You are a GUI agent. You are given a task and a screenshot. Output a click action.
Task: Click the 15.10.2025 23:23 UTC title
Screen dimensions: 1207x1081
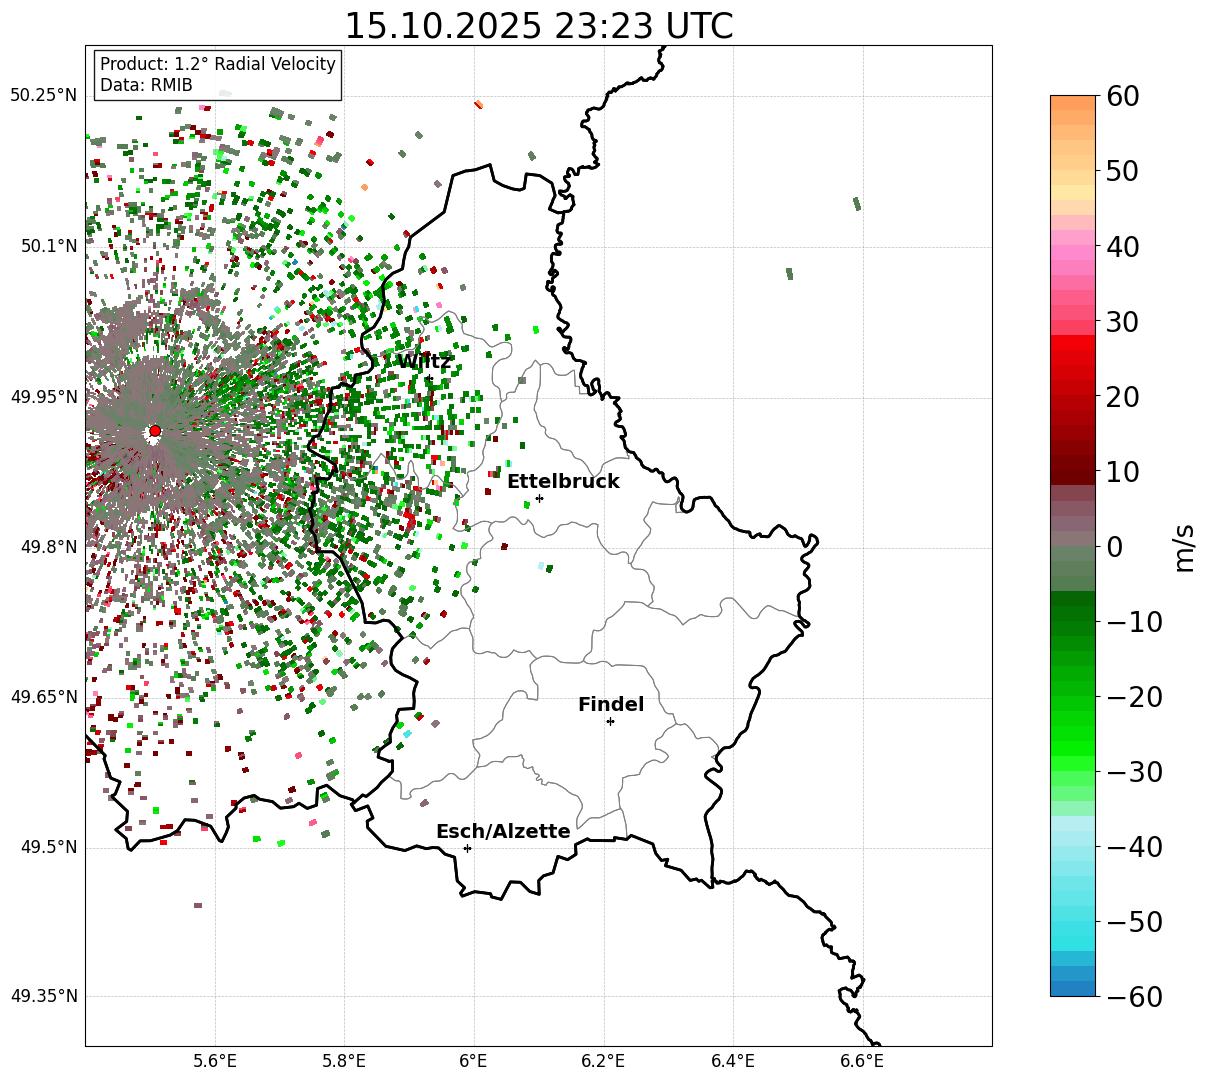538,26
